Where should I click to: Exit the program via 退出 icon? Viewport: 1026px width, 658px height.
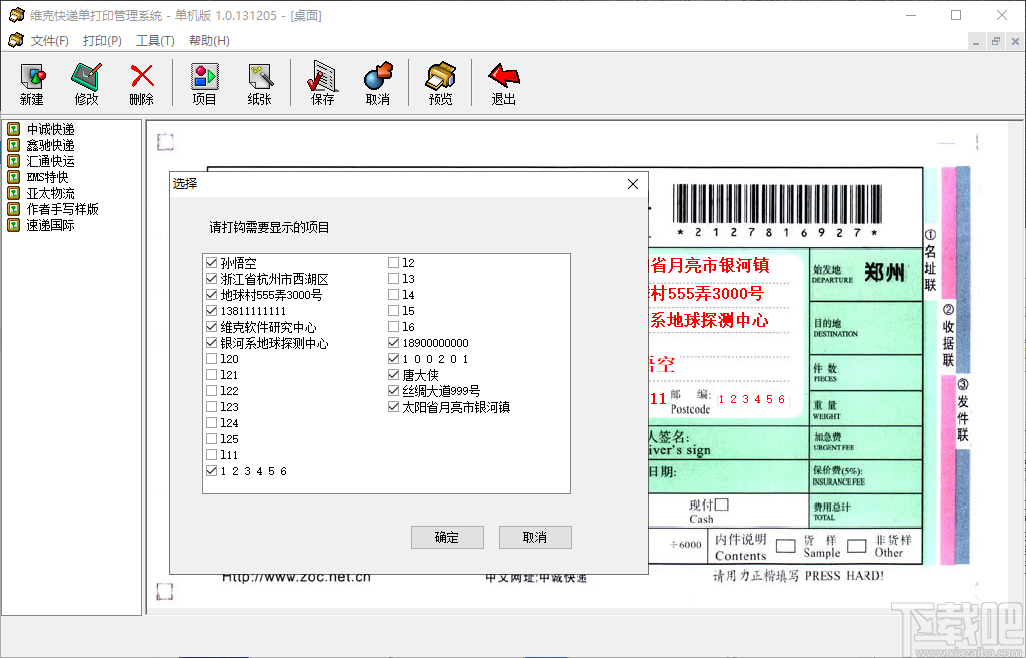(502, 82)
